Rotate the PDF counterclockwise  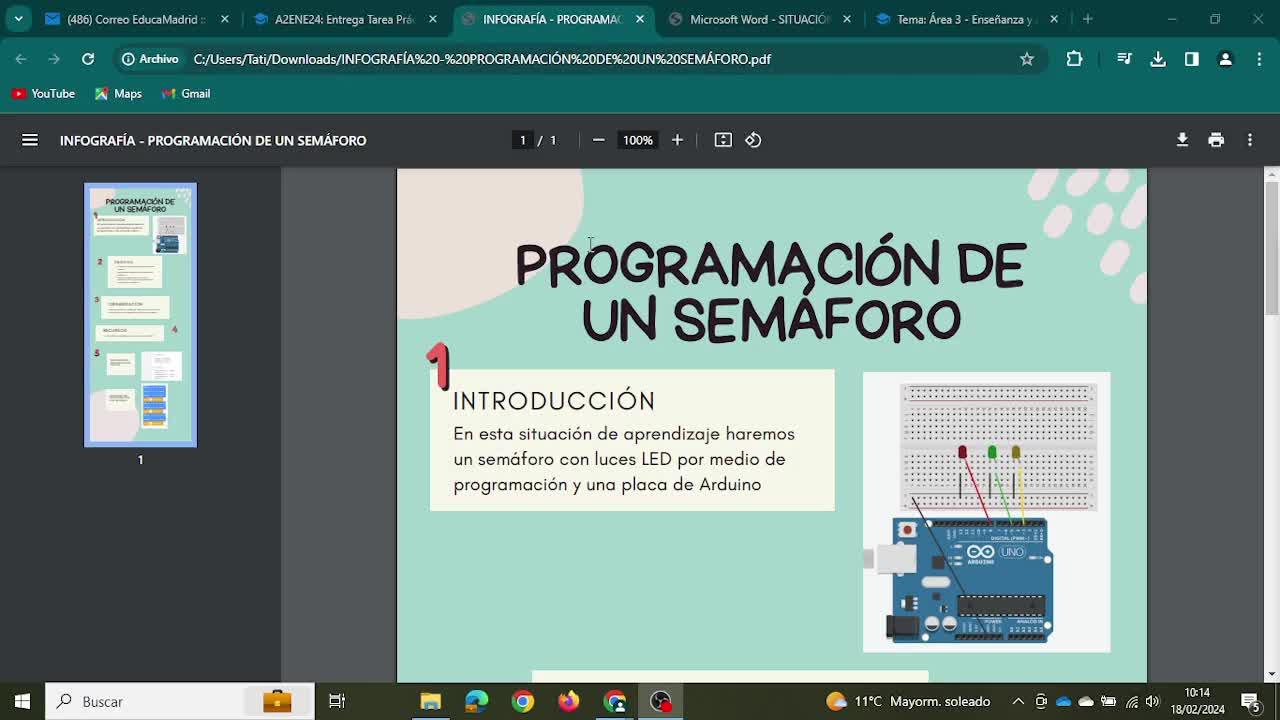[753, 140]
